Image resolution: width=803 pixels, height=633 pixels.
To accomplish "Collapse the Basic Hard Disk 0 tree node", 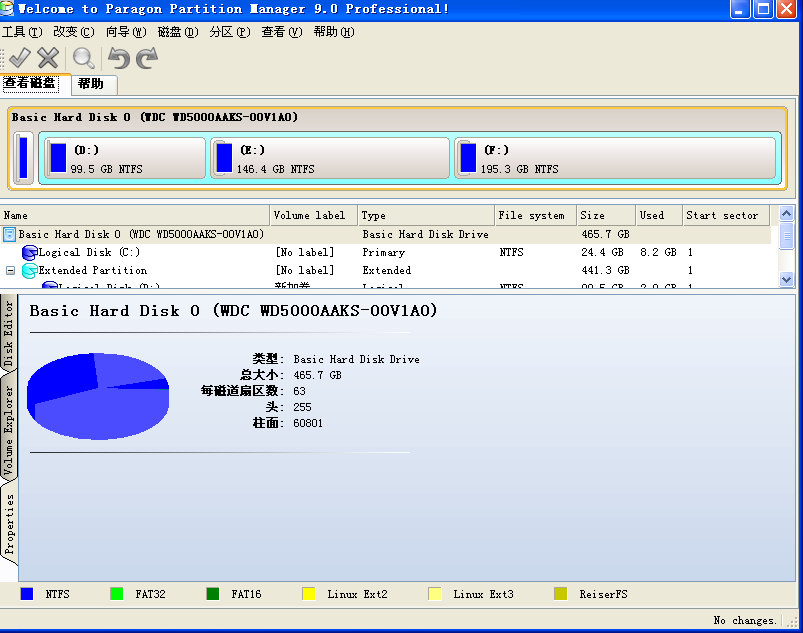I will point(10,235).
